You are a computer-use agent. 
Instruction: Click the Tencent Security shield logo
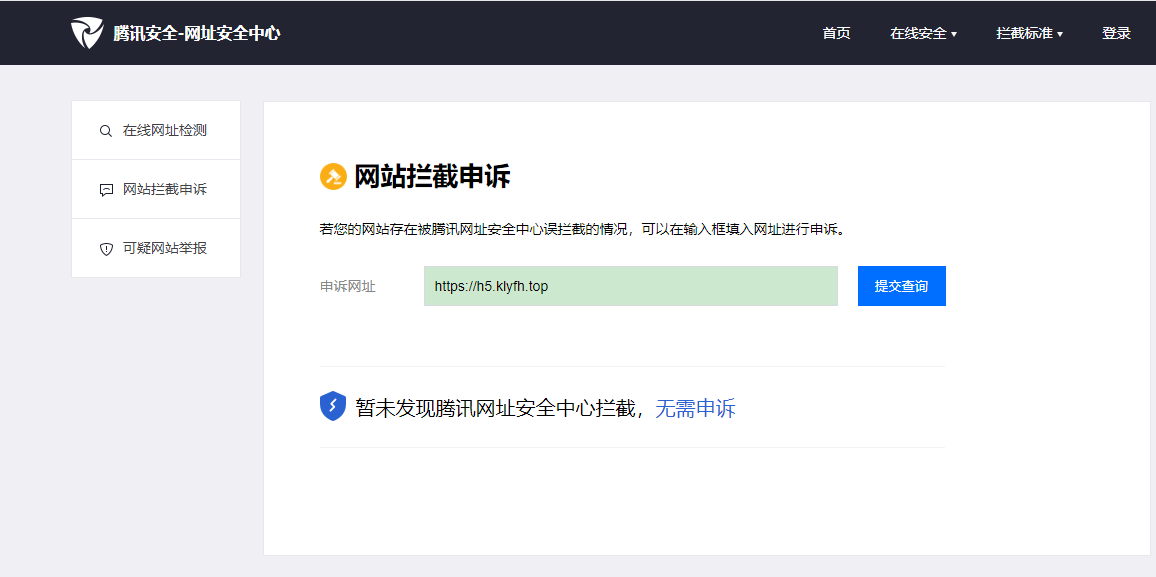pyautogui.click(x=87, y=33)
